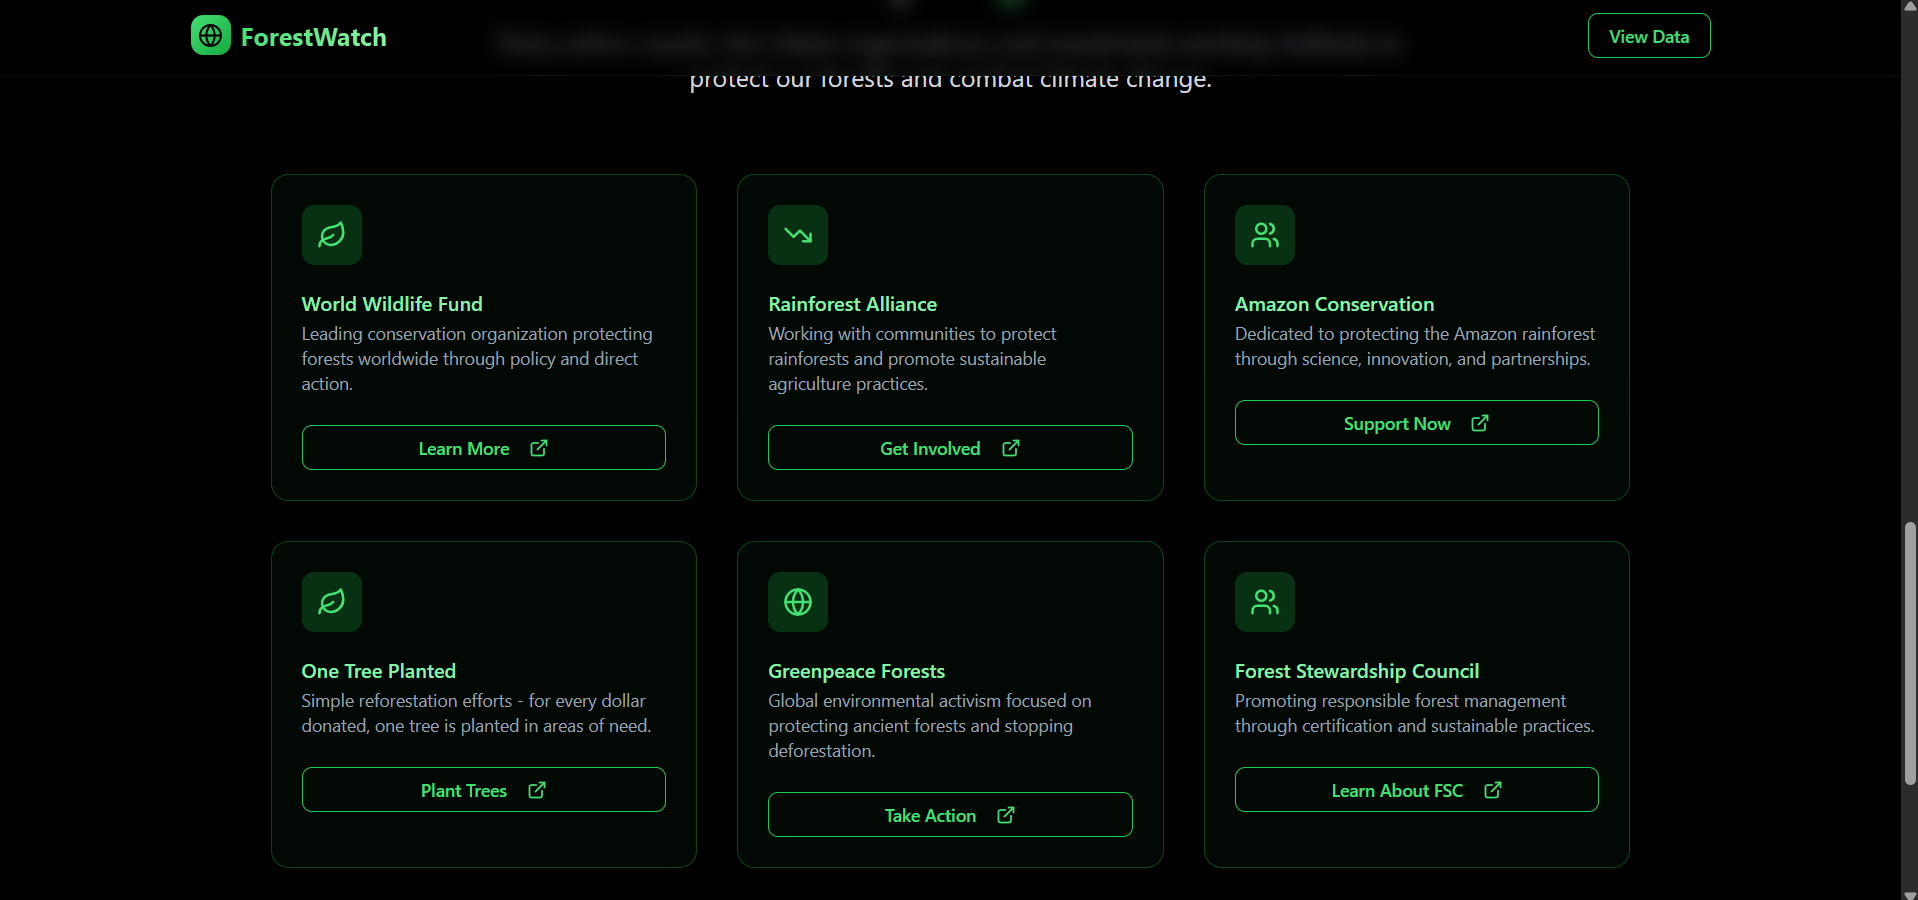The image size is (1918, 900).
Task: Open the ForestWatch home title
Action: pyautogui.click(x=313, y=37)
